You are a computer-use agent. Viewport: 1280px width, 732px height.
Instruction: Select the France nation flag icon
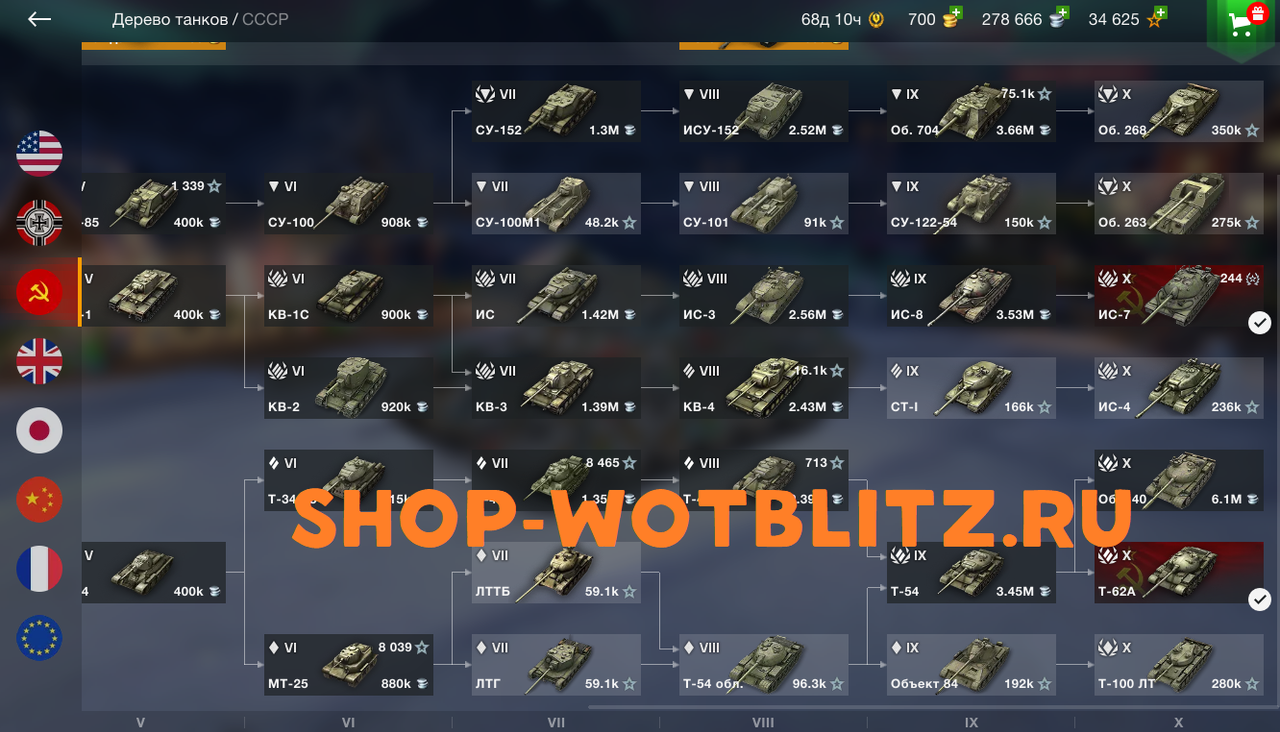tap(40, 569)
